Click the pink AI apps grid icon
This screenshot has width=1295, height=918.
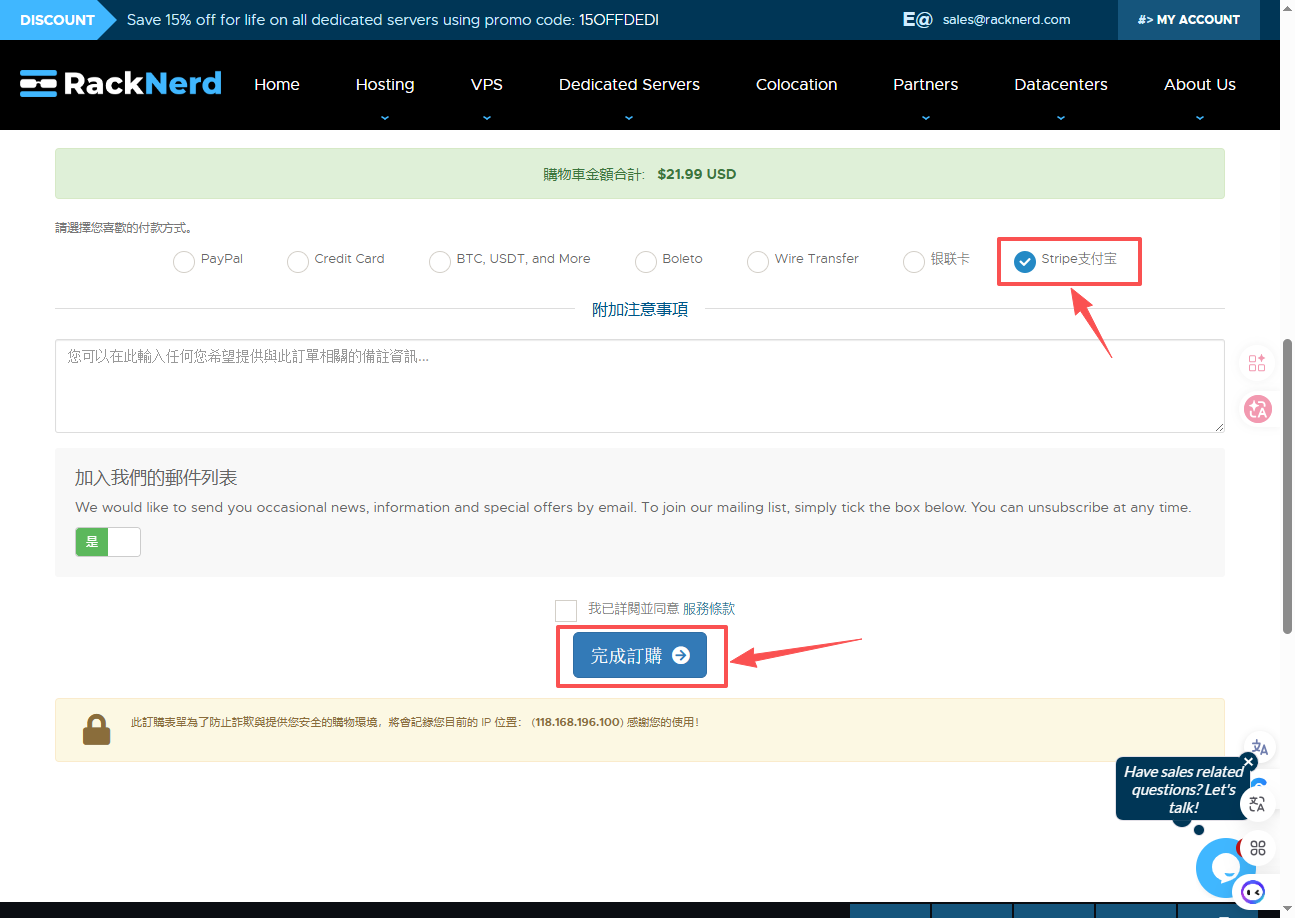point(1257,363)
